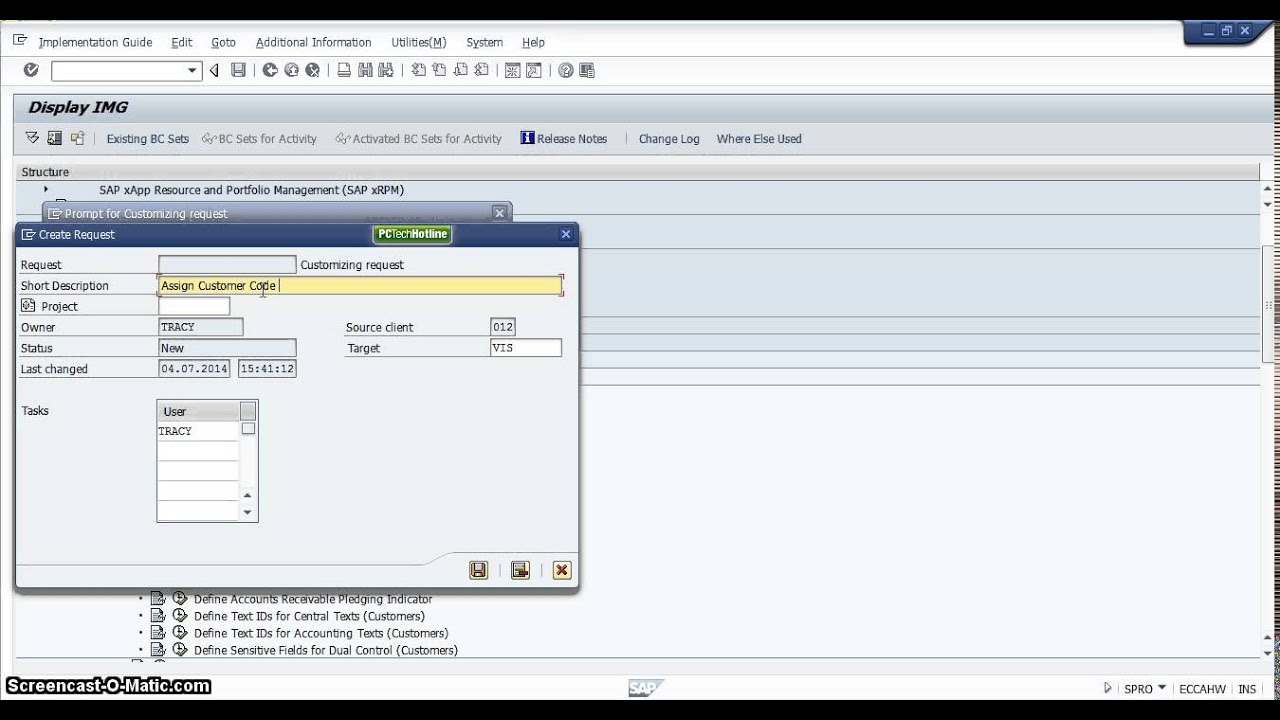Click the Create New Session icon
The width and height of the screenshot is (1280, 720).
pyautogui.click(x=513, y=70)
